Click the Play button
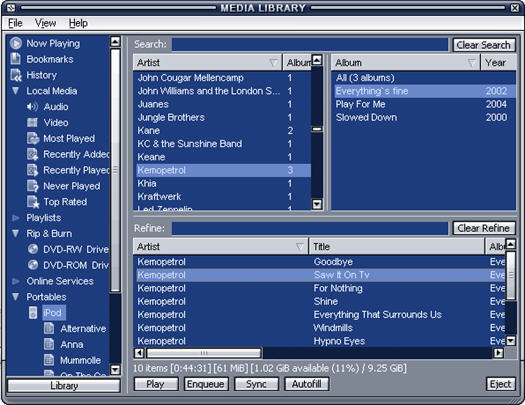The height and width of the screenshot is (405, 525). (156, 384)
